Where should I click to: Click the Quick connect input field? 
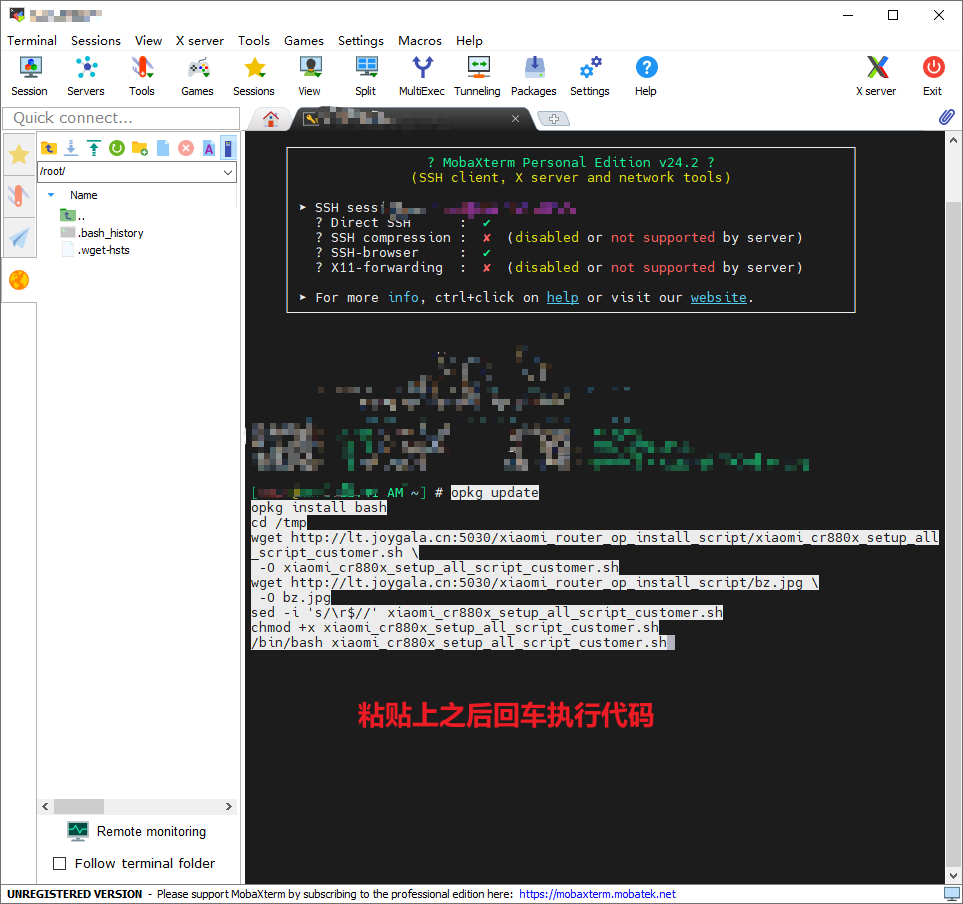pos(119,118)
